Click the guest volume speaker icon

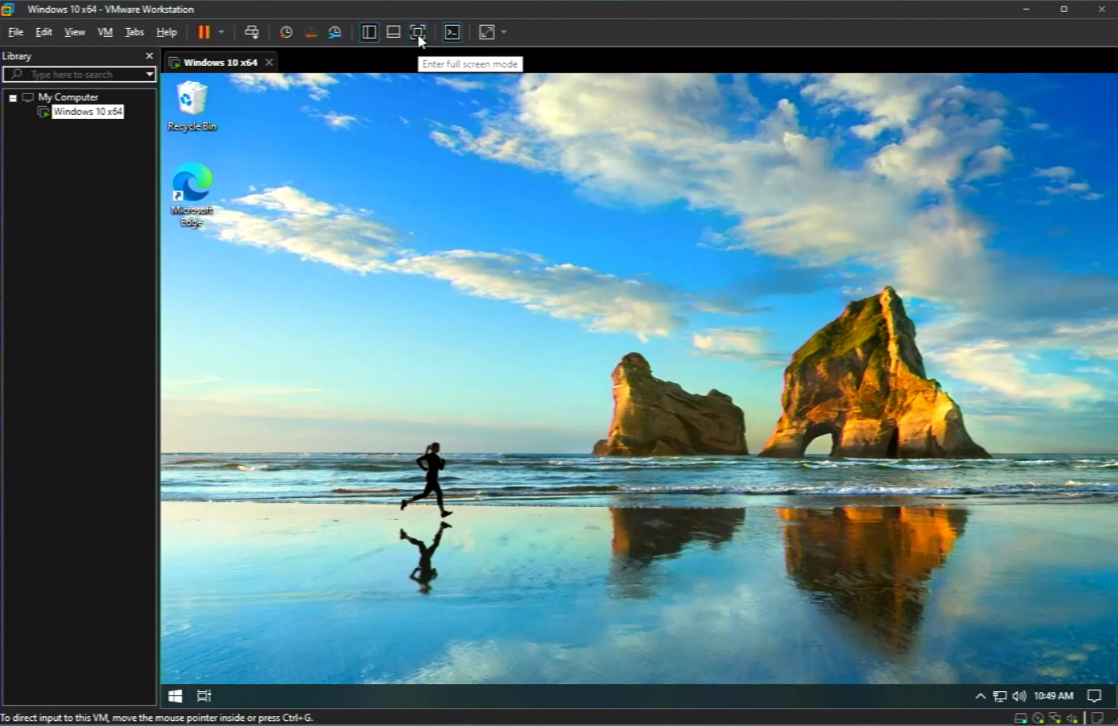pyautogui.click(x=1019, y=696)
